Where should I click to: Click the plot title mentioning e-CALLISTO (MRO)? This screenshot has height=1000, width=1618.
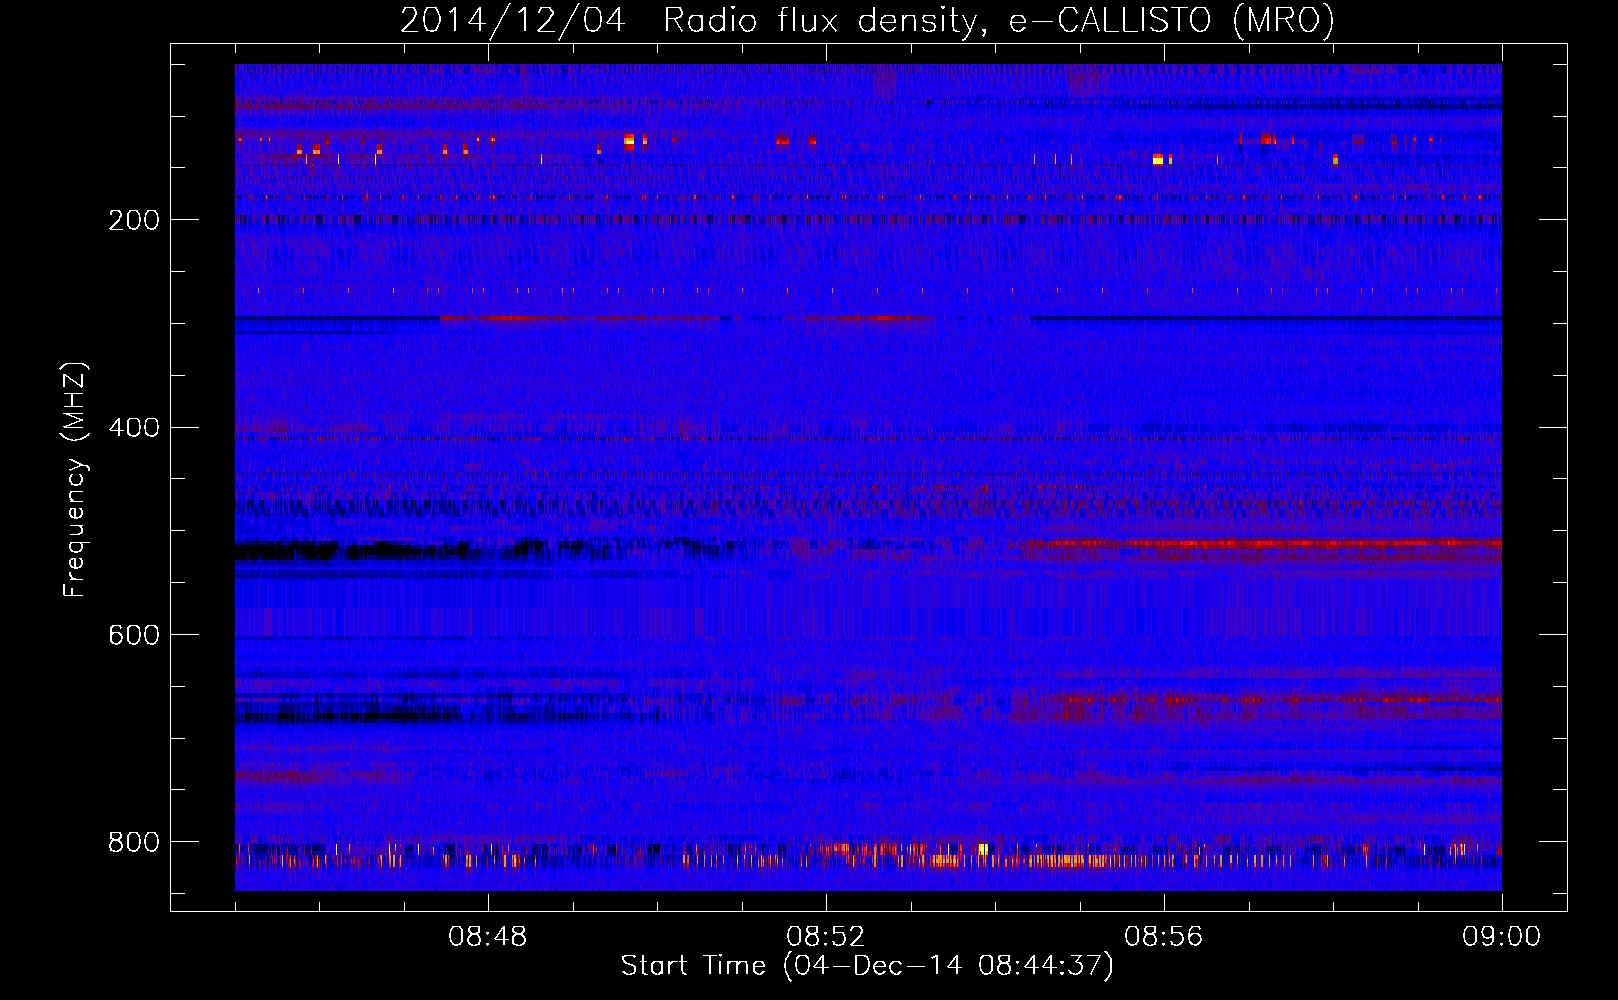867,20
